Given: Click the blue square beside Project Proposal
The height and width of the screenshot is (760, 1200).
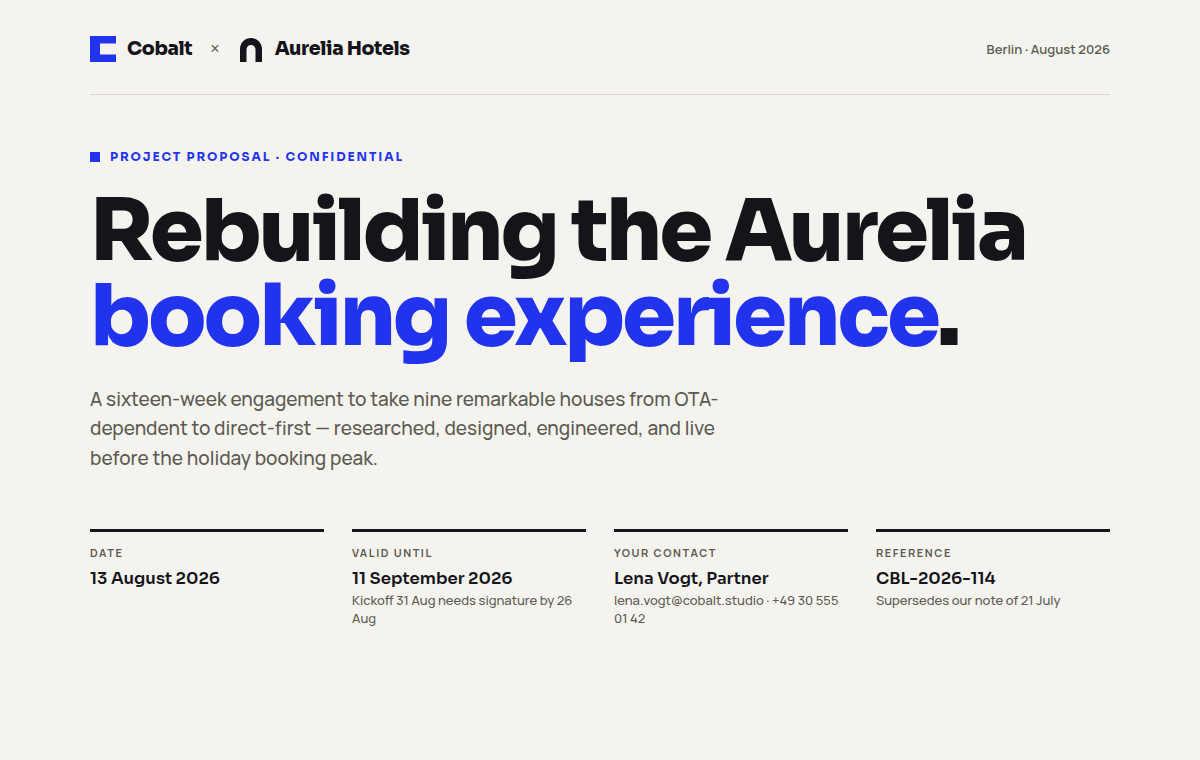Looking at the screenshot, I should (95, 157).
